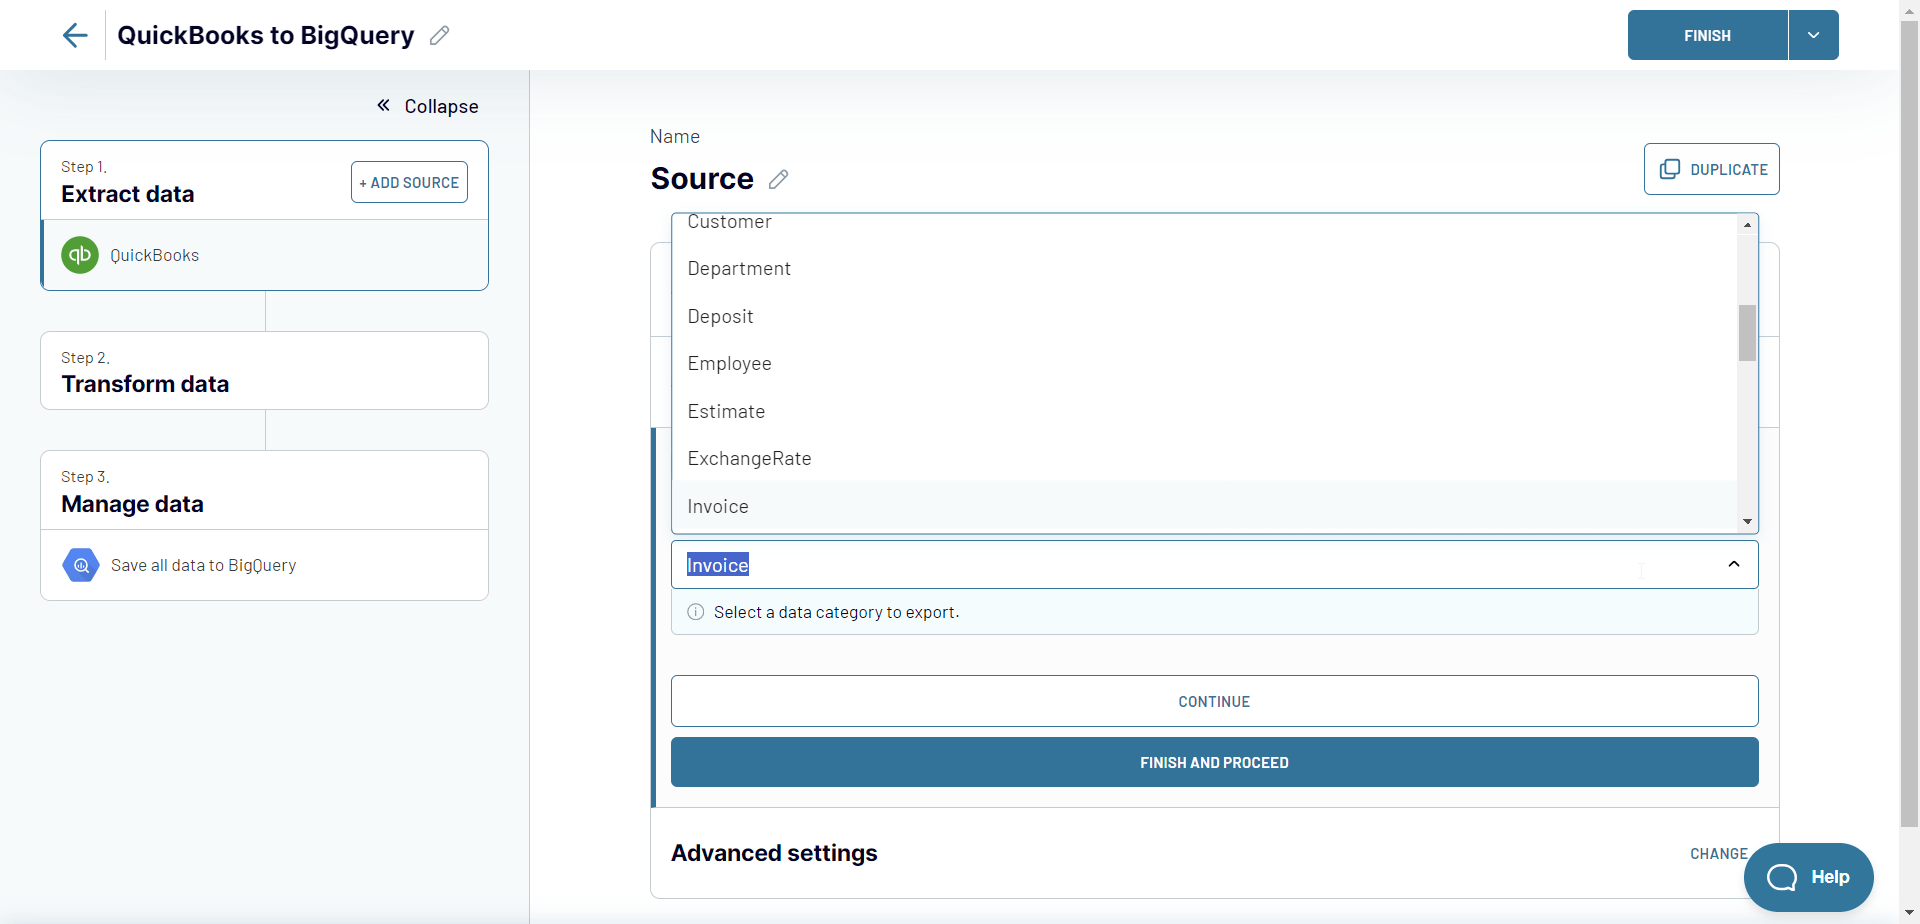Select Customer from the list
The image size is (1920, 924).
pyautogui.click(x=1204, y=222)
